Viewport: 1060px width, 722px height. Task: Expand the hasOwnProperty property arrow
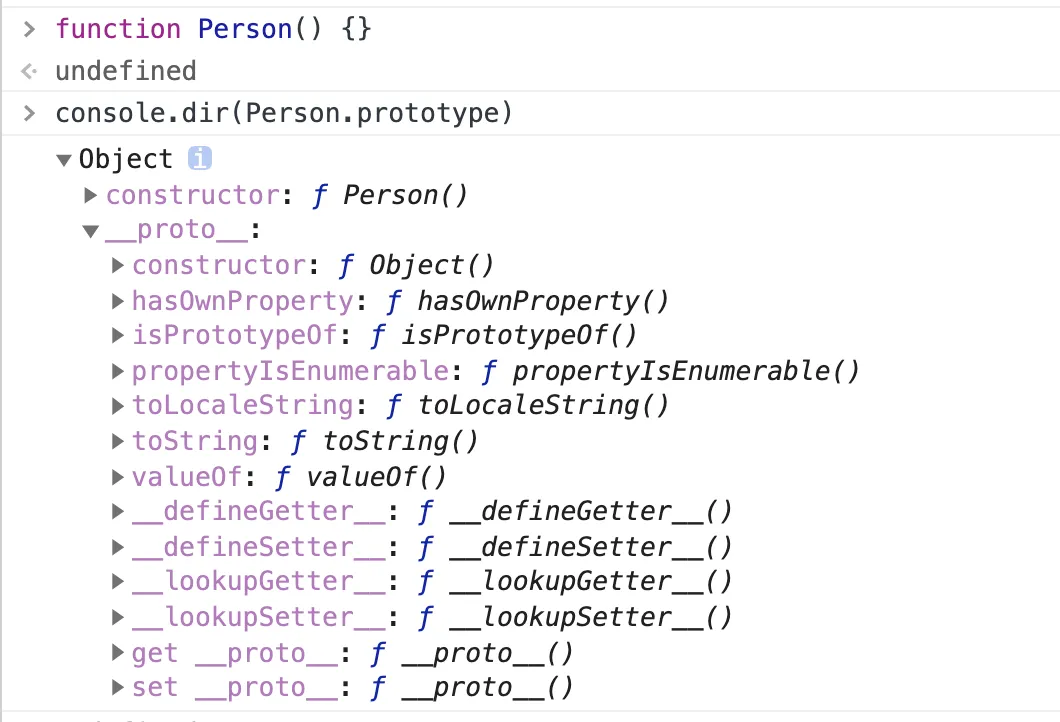pos(118,301)
